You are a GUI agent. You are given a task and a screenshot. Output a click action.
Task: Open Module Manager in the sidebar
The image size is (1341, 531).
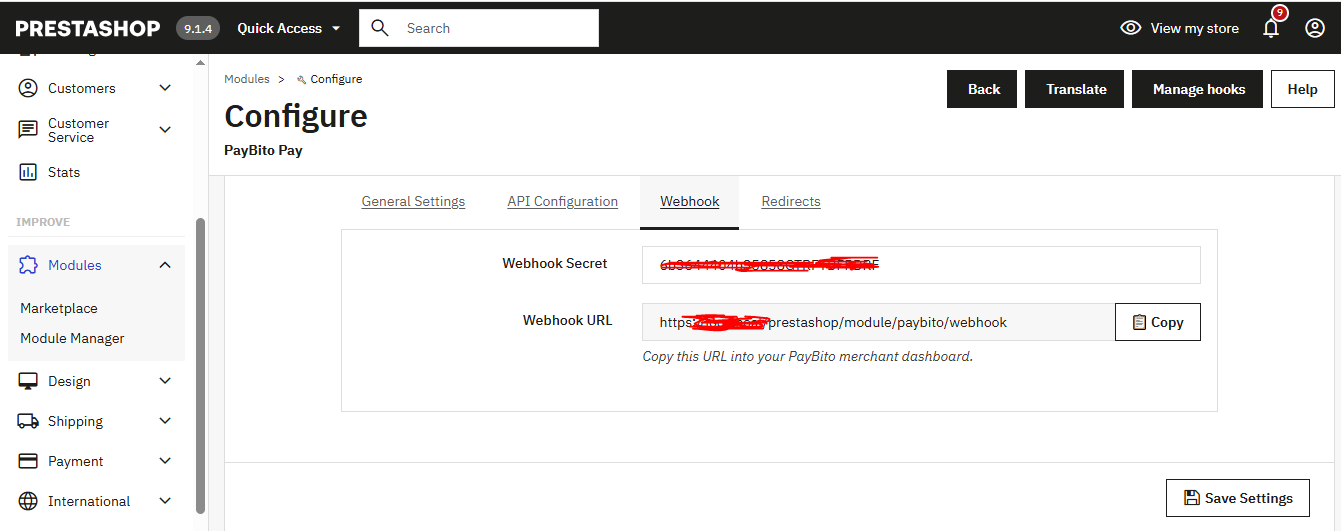coord(72,338)
